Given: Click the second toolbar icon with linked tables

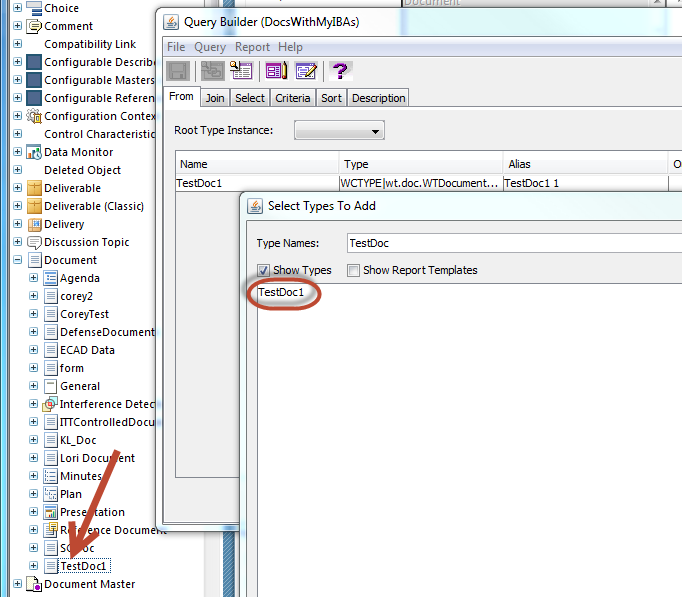Looking at the screenshot, I should tap(212, 71).
